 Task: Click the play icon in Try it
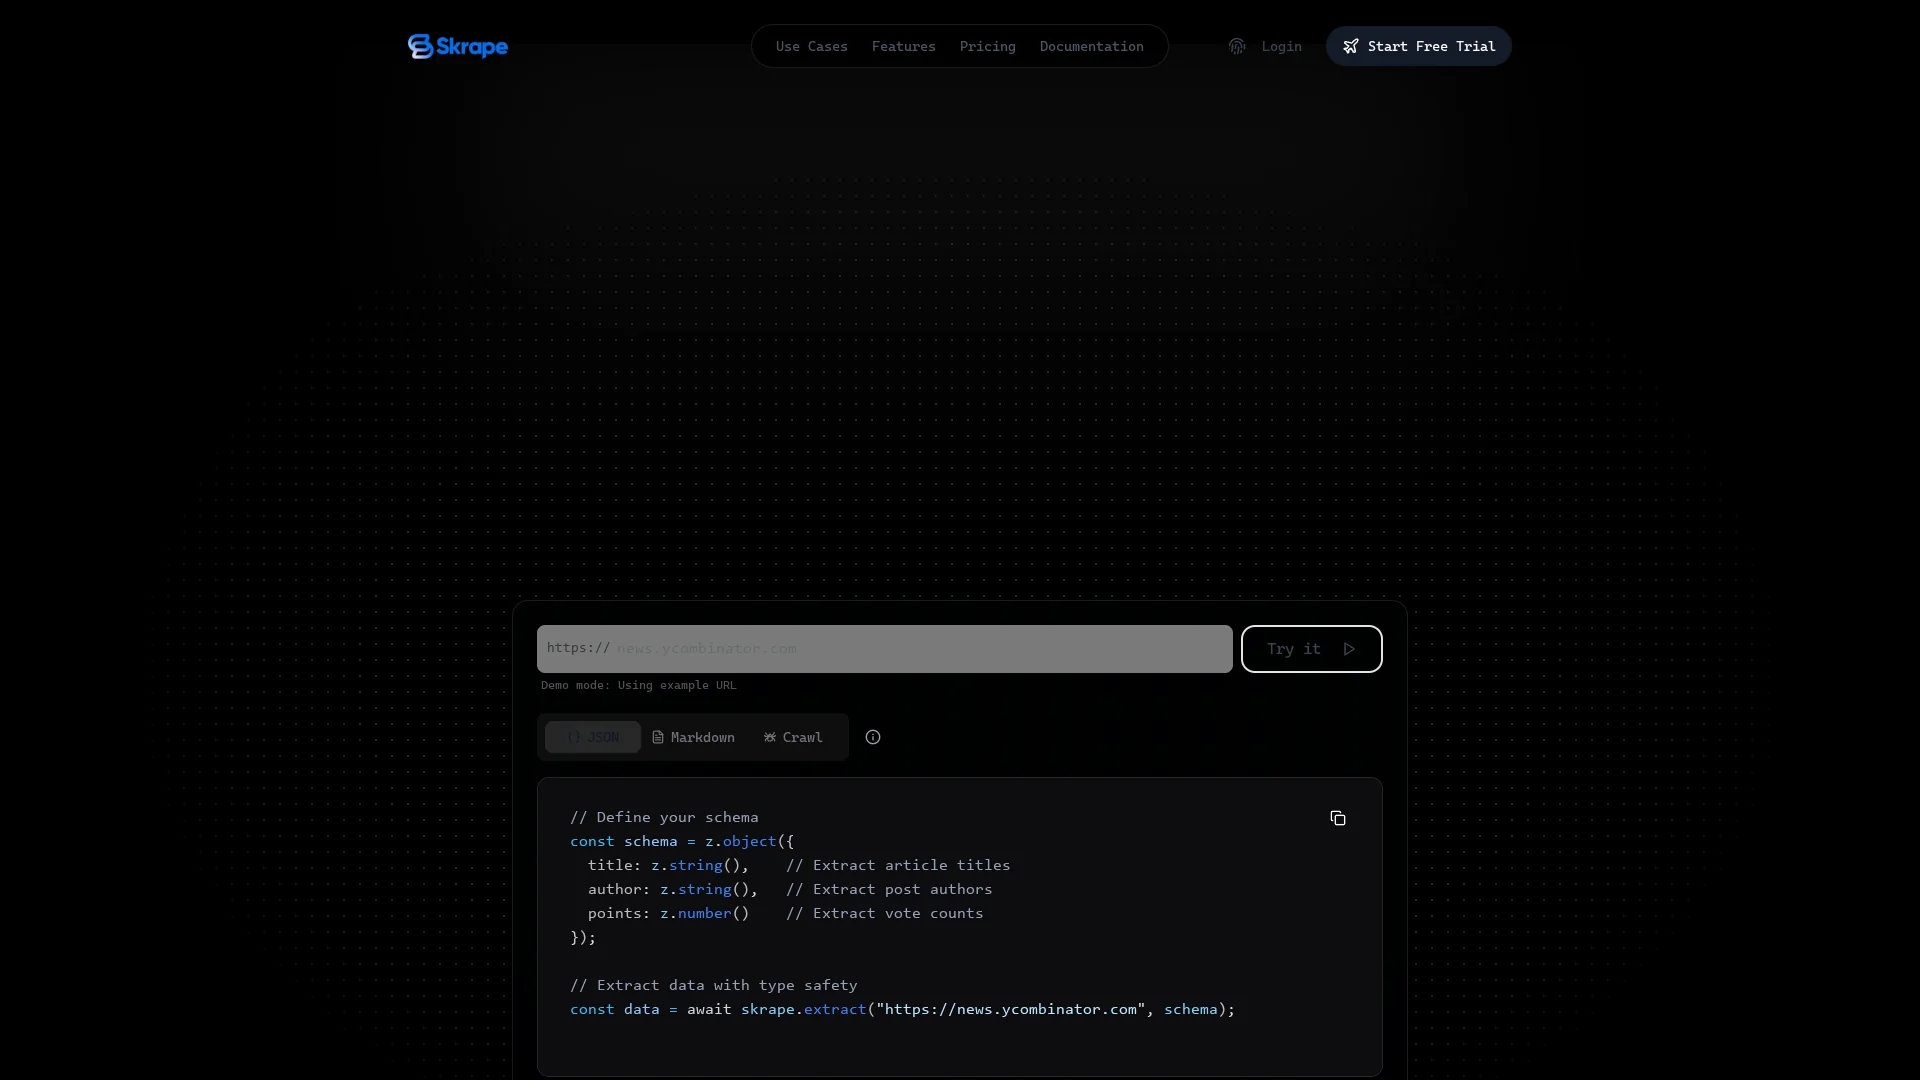(x=1349, y=649)
